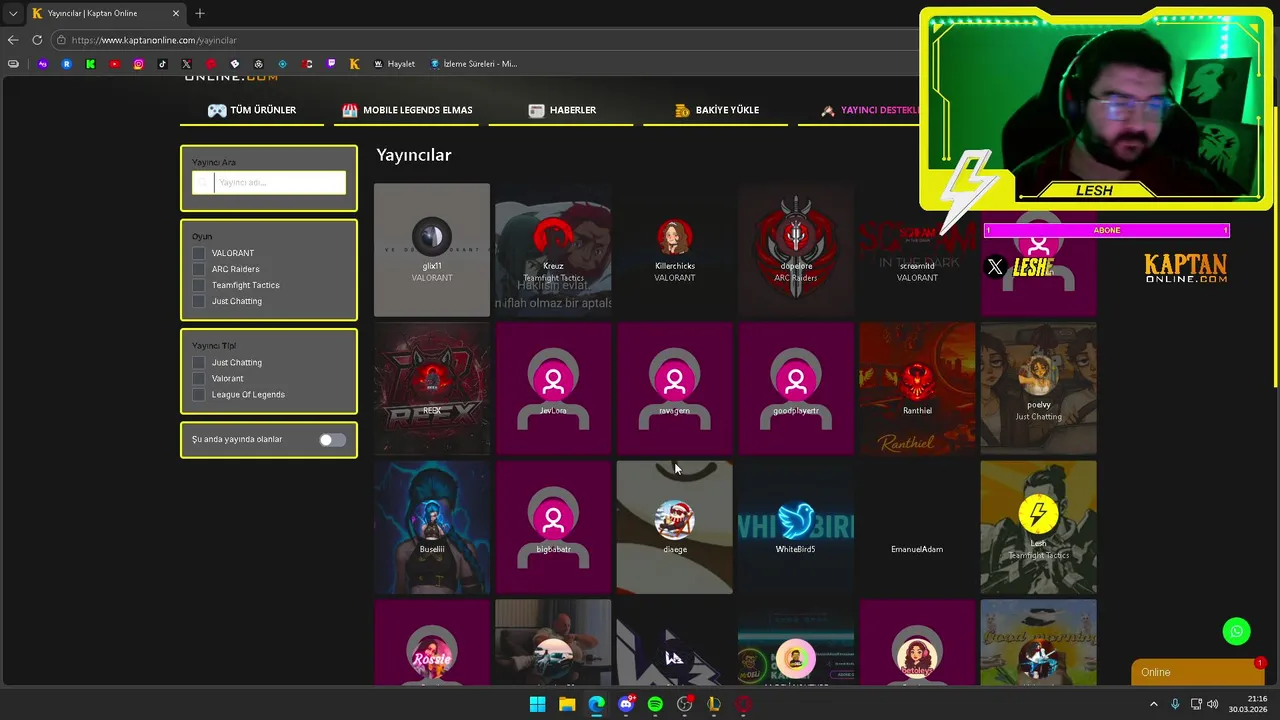
Task: Check the Just Chatting game filter
Action: [199, 301]
